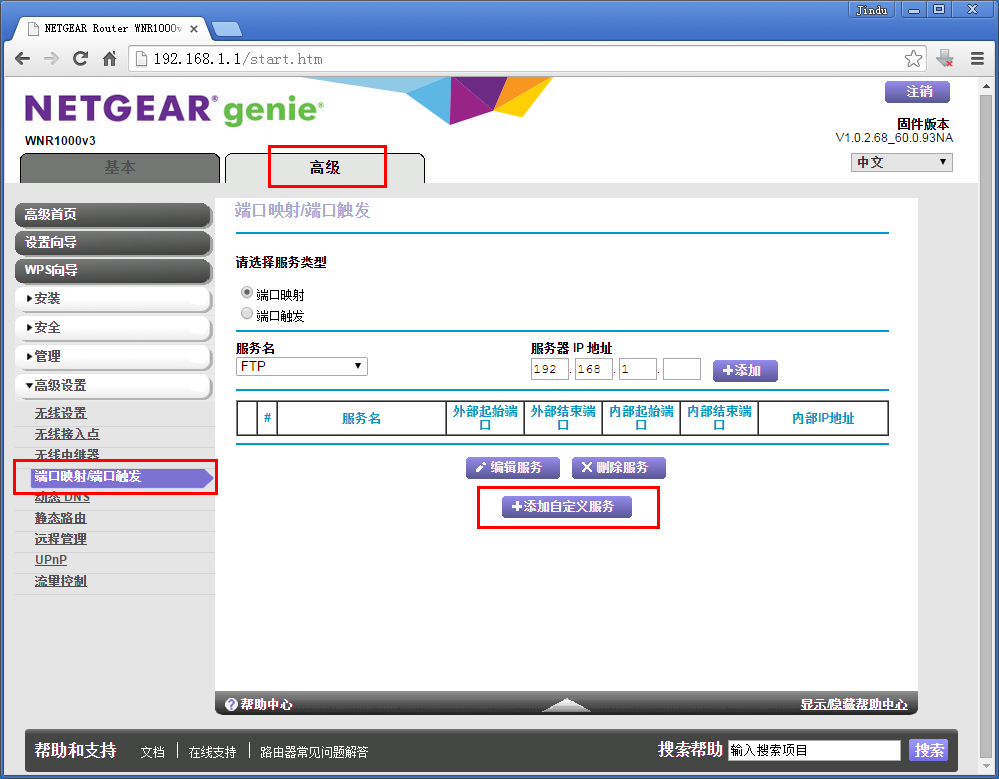Open the 帮助中心 question mark icon
Screen dimensions: 999x779
[232, 704]
